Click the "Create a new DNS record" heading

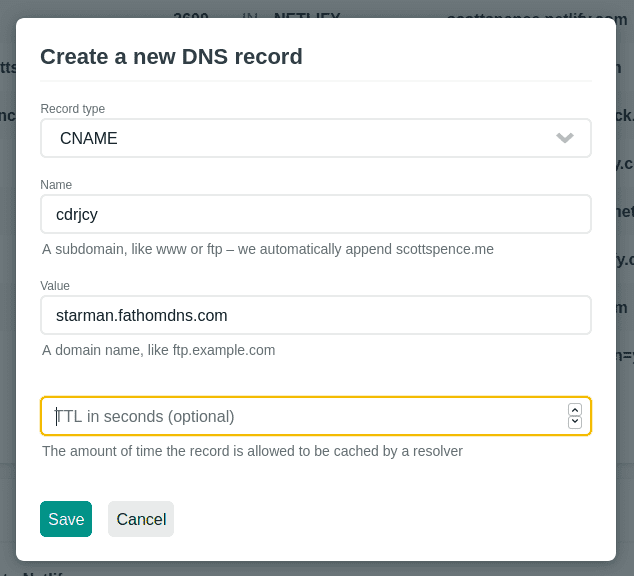point(171,56)
